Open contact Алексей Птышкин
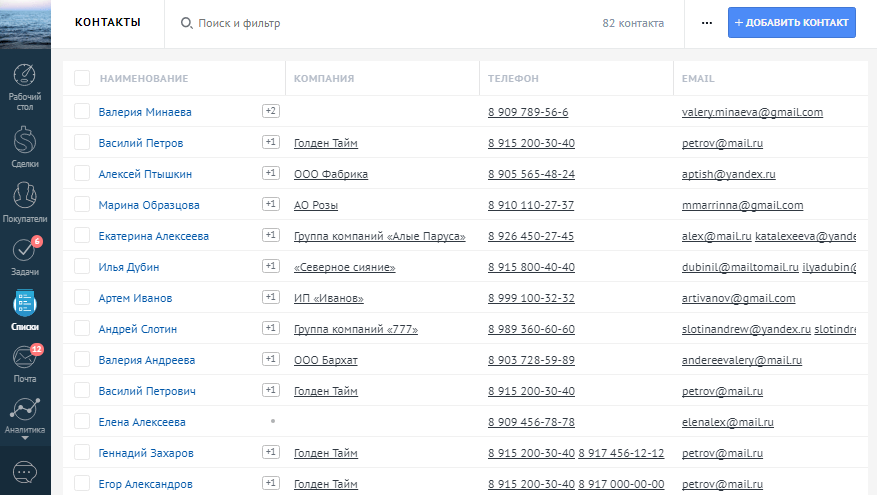Screen dimensions: 877x495 [145, 174]
